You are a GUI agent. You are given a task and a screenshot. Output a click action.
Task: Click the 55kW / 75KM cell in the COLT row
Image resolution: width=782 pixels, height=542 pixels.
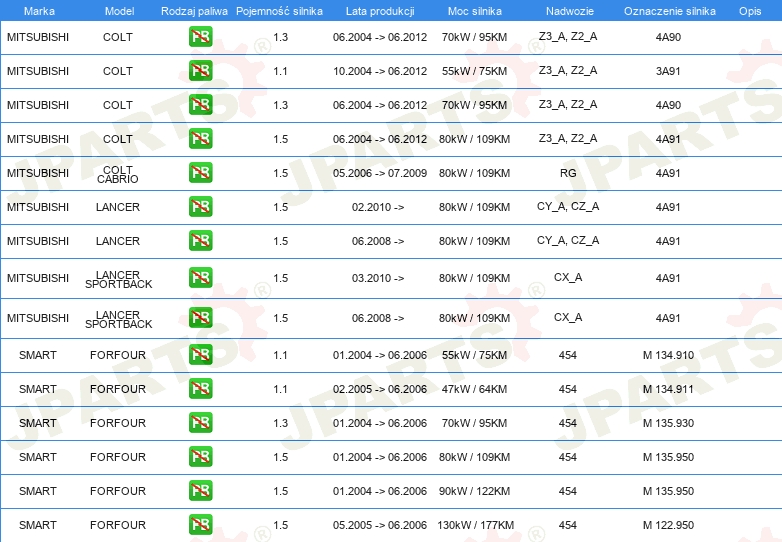[x=474, y=71]
